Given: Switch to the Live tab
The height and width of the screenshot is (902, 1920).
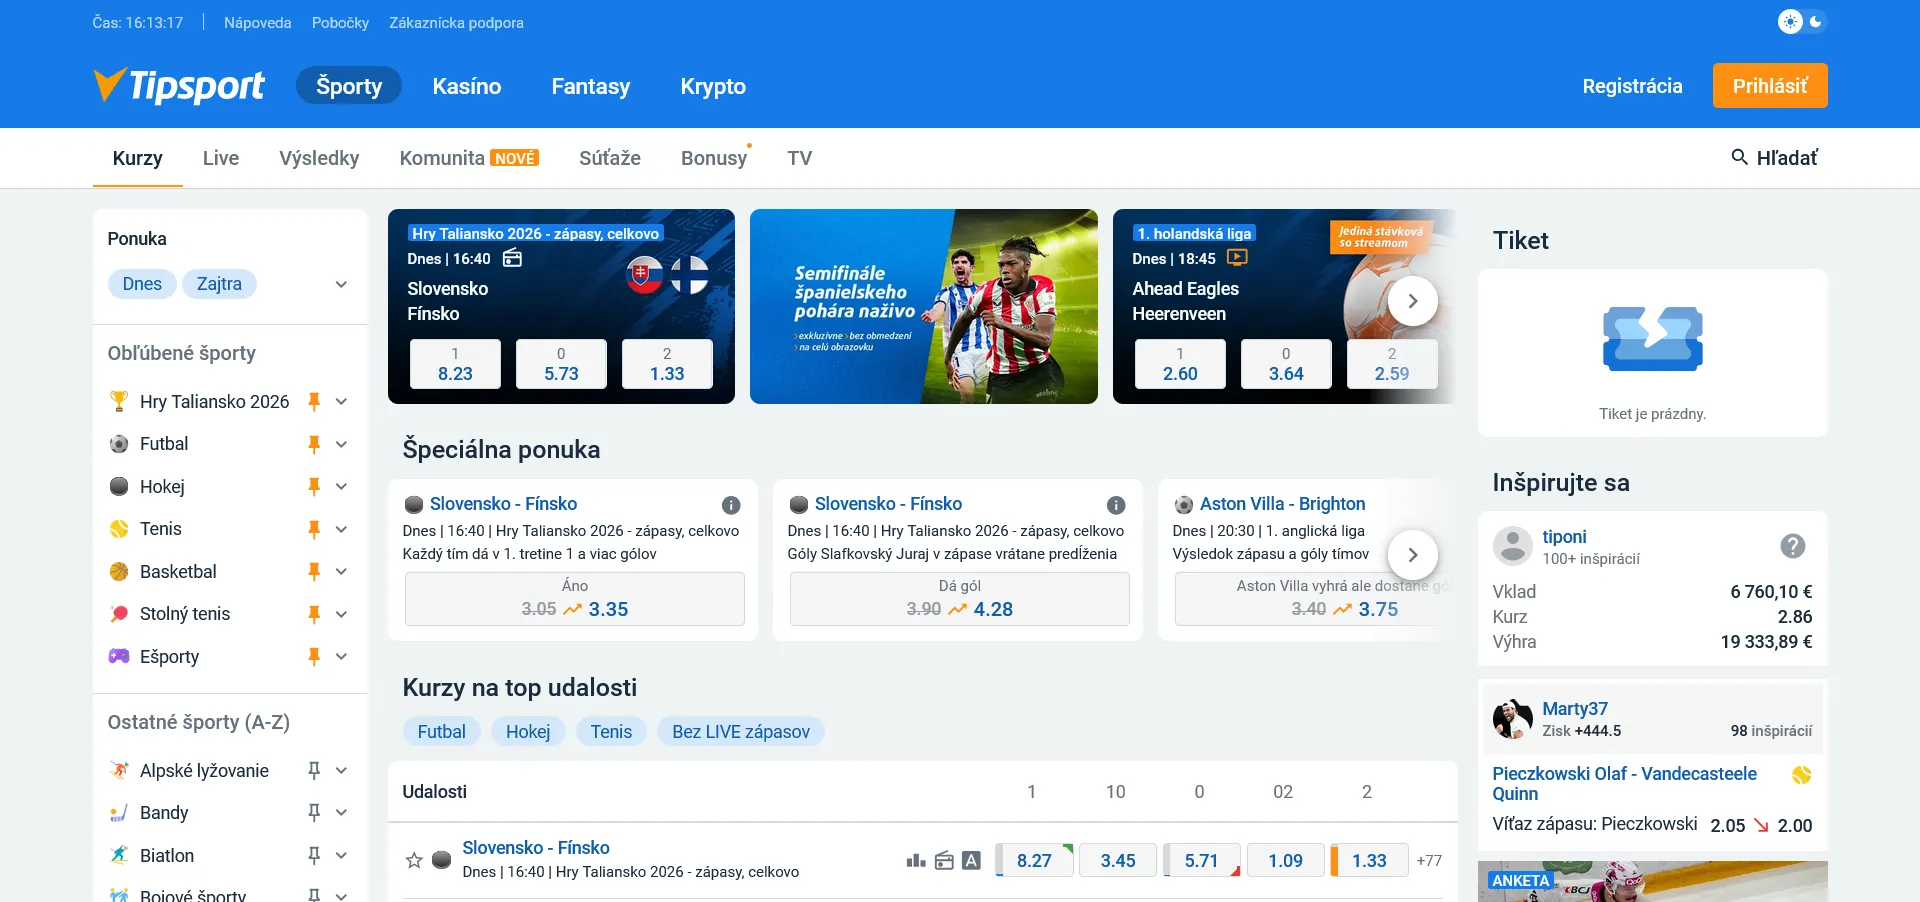Looking at the screenshot, I should [x=220, y=158].
